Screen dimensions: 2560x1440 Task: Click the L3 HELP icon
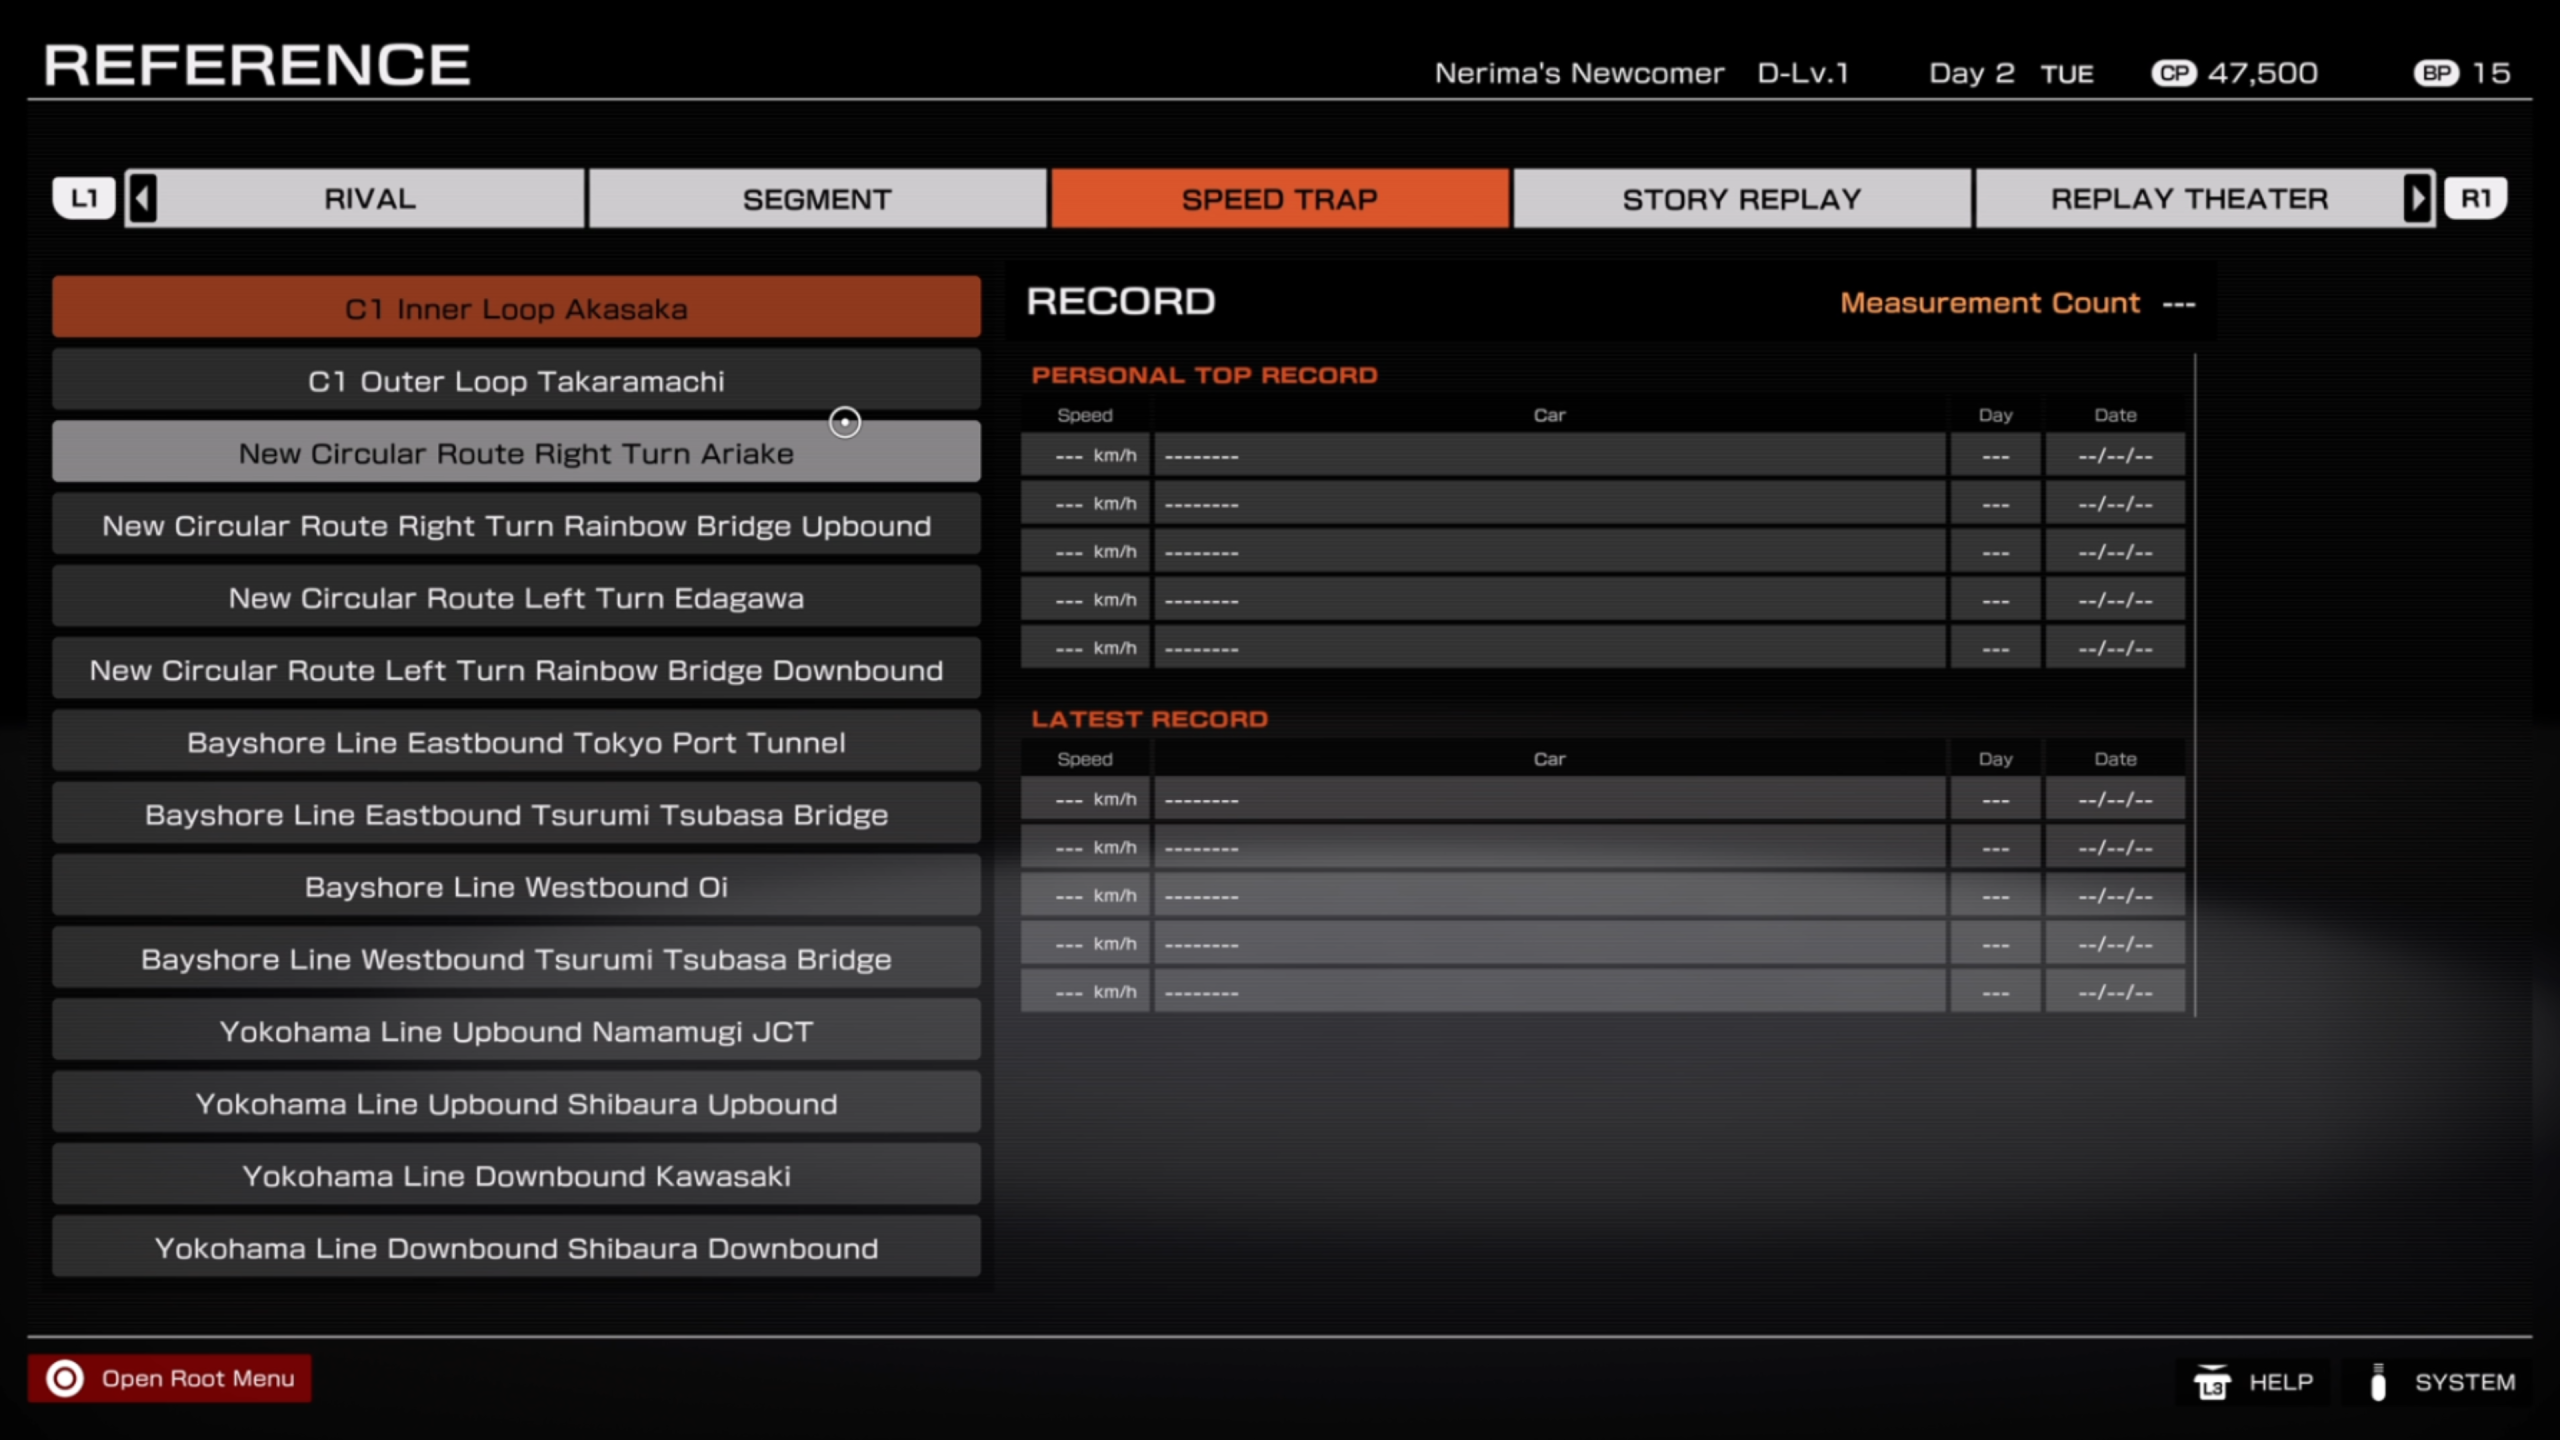pos(2211,1383)
